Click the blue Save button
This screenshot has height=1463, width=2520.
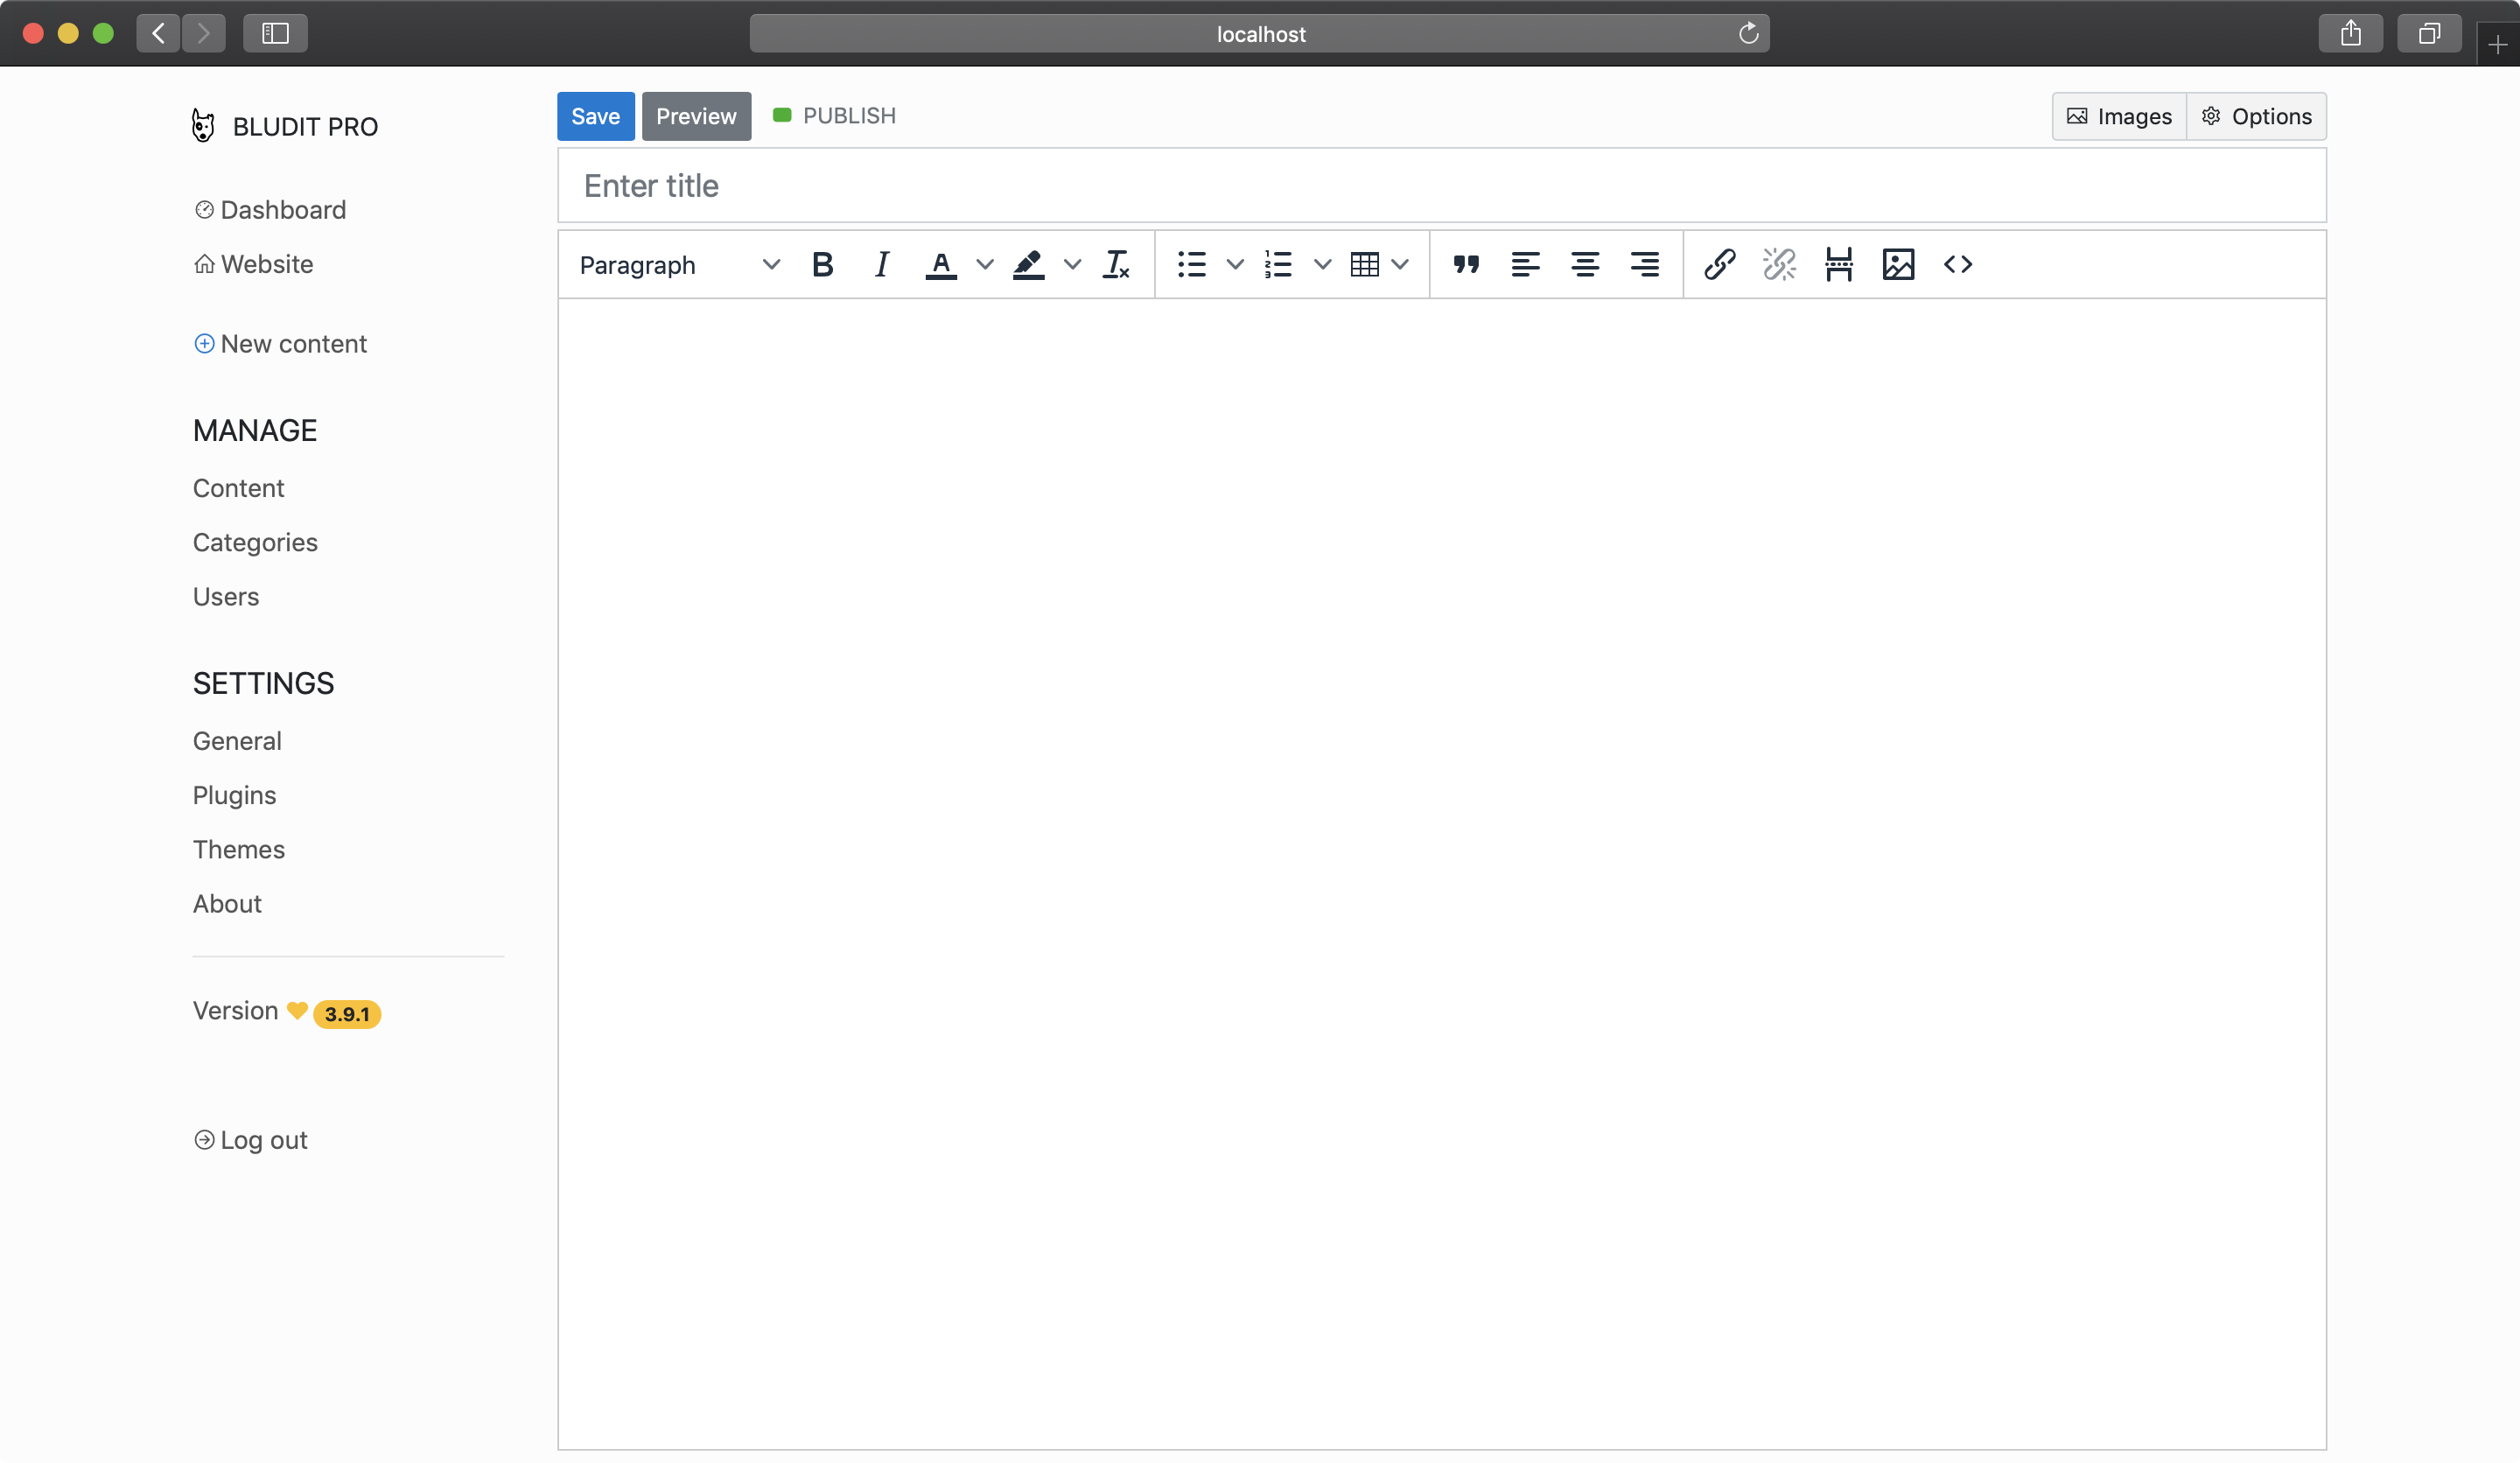(x=595, y=116)
